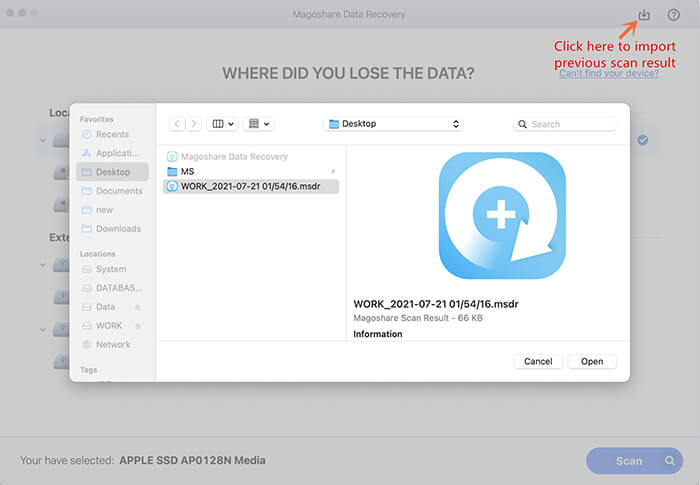Go forward with the right chevron
Image resolution: width=700 pixels, height=485 pixels.
click(193, 124)
